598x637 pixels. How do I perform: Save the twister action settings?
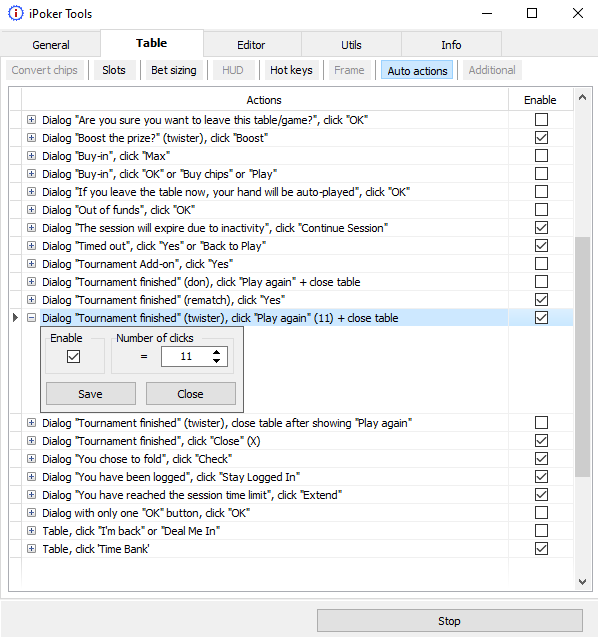tap(91, 394)
